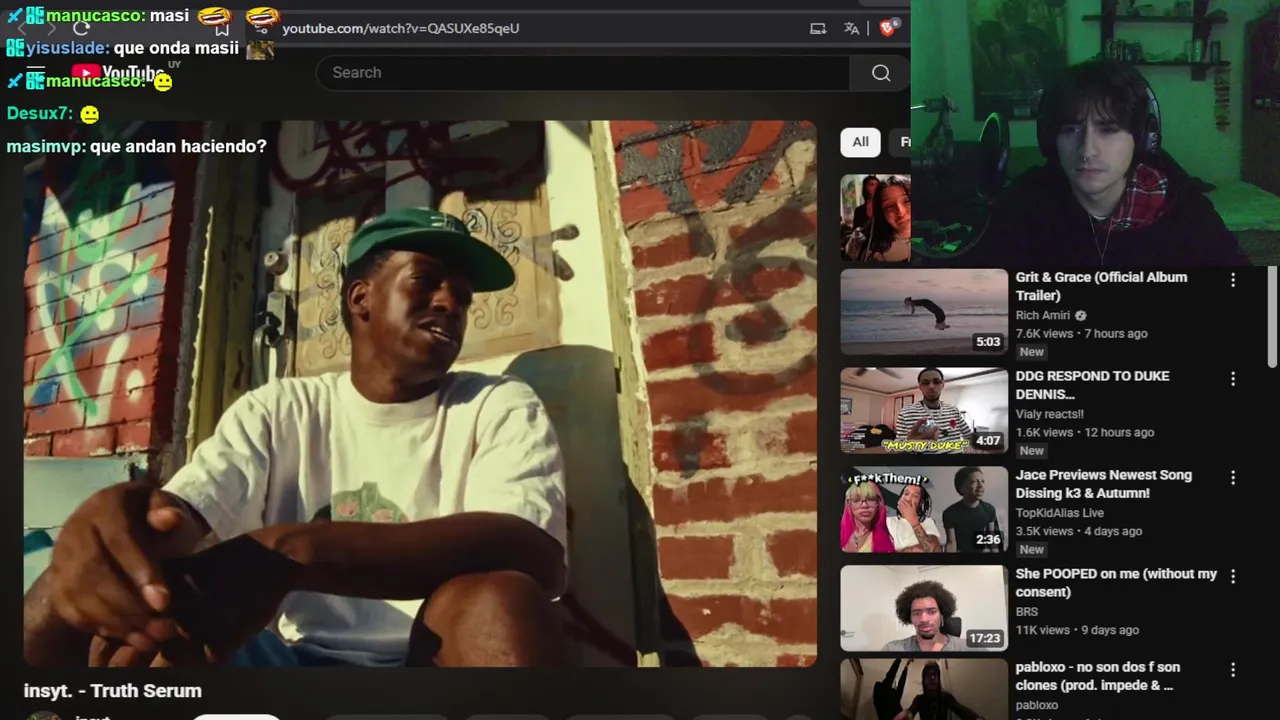
Task: Open the first recommended thumbnail with two girls
Action: tap(876, 218)
